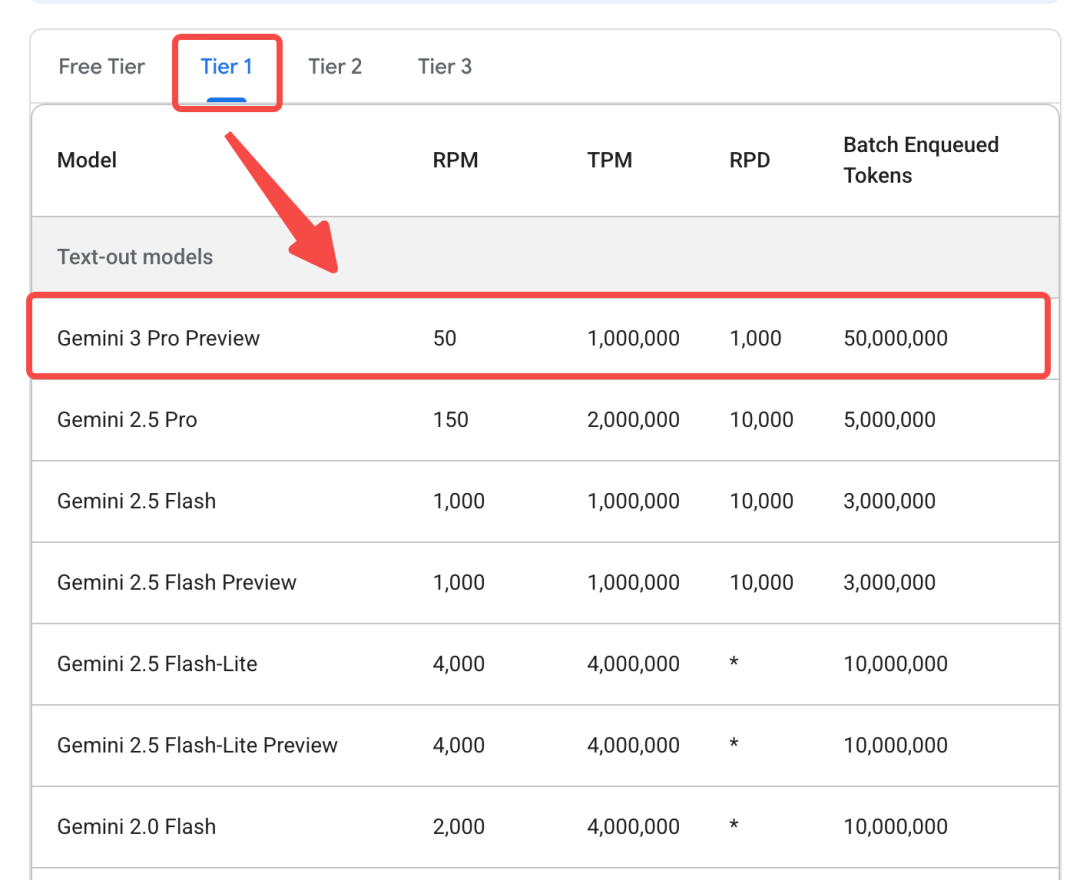Switch to the Tier 3 tab
Viewport: 1080px width, 880px height.
coord(445,67)
